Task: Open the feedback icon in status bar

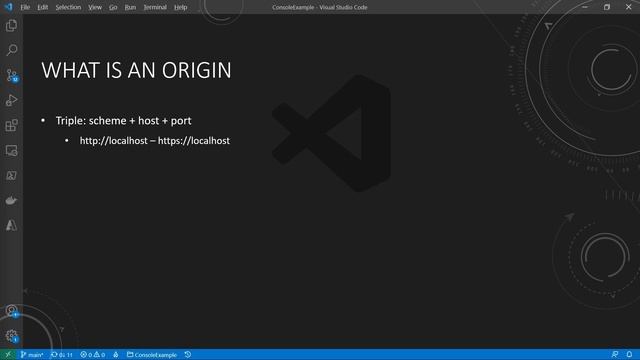Action: [x=615, y=355]
